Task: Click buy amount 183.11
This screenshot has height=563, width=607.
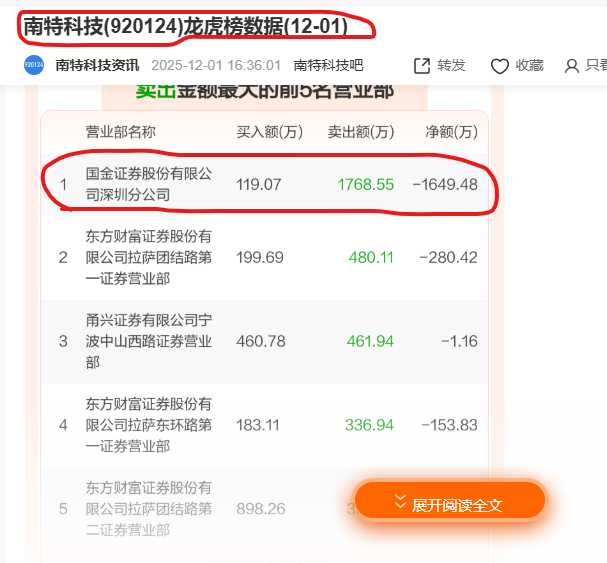Action: click(258, 425)
